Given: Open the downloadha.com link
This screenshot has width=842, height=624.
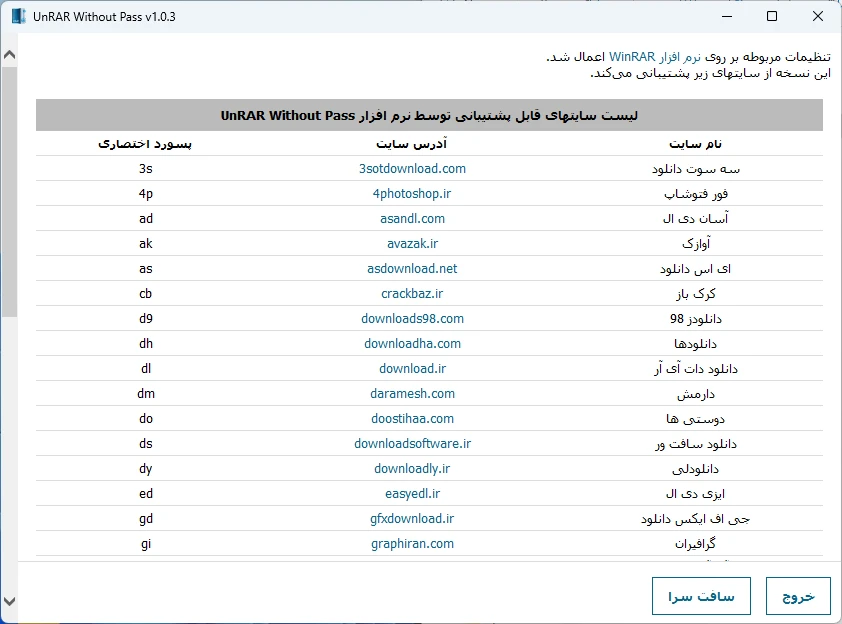Looking at the screenshot, I should [412, 344].
